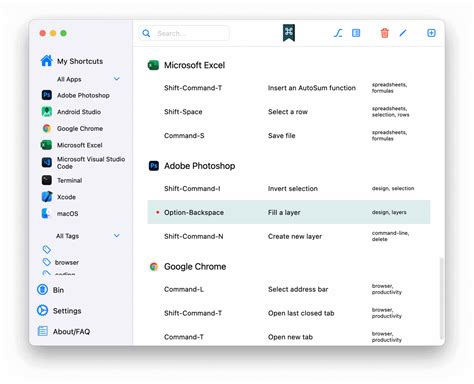Select Command-S shortcut text

click(184, 136)
